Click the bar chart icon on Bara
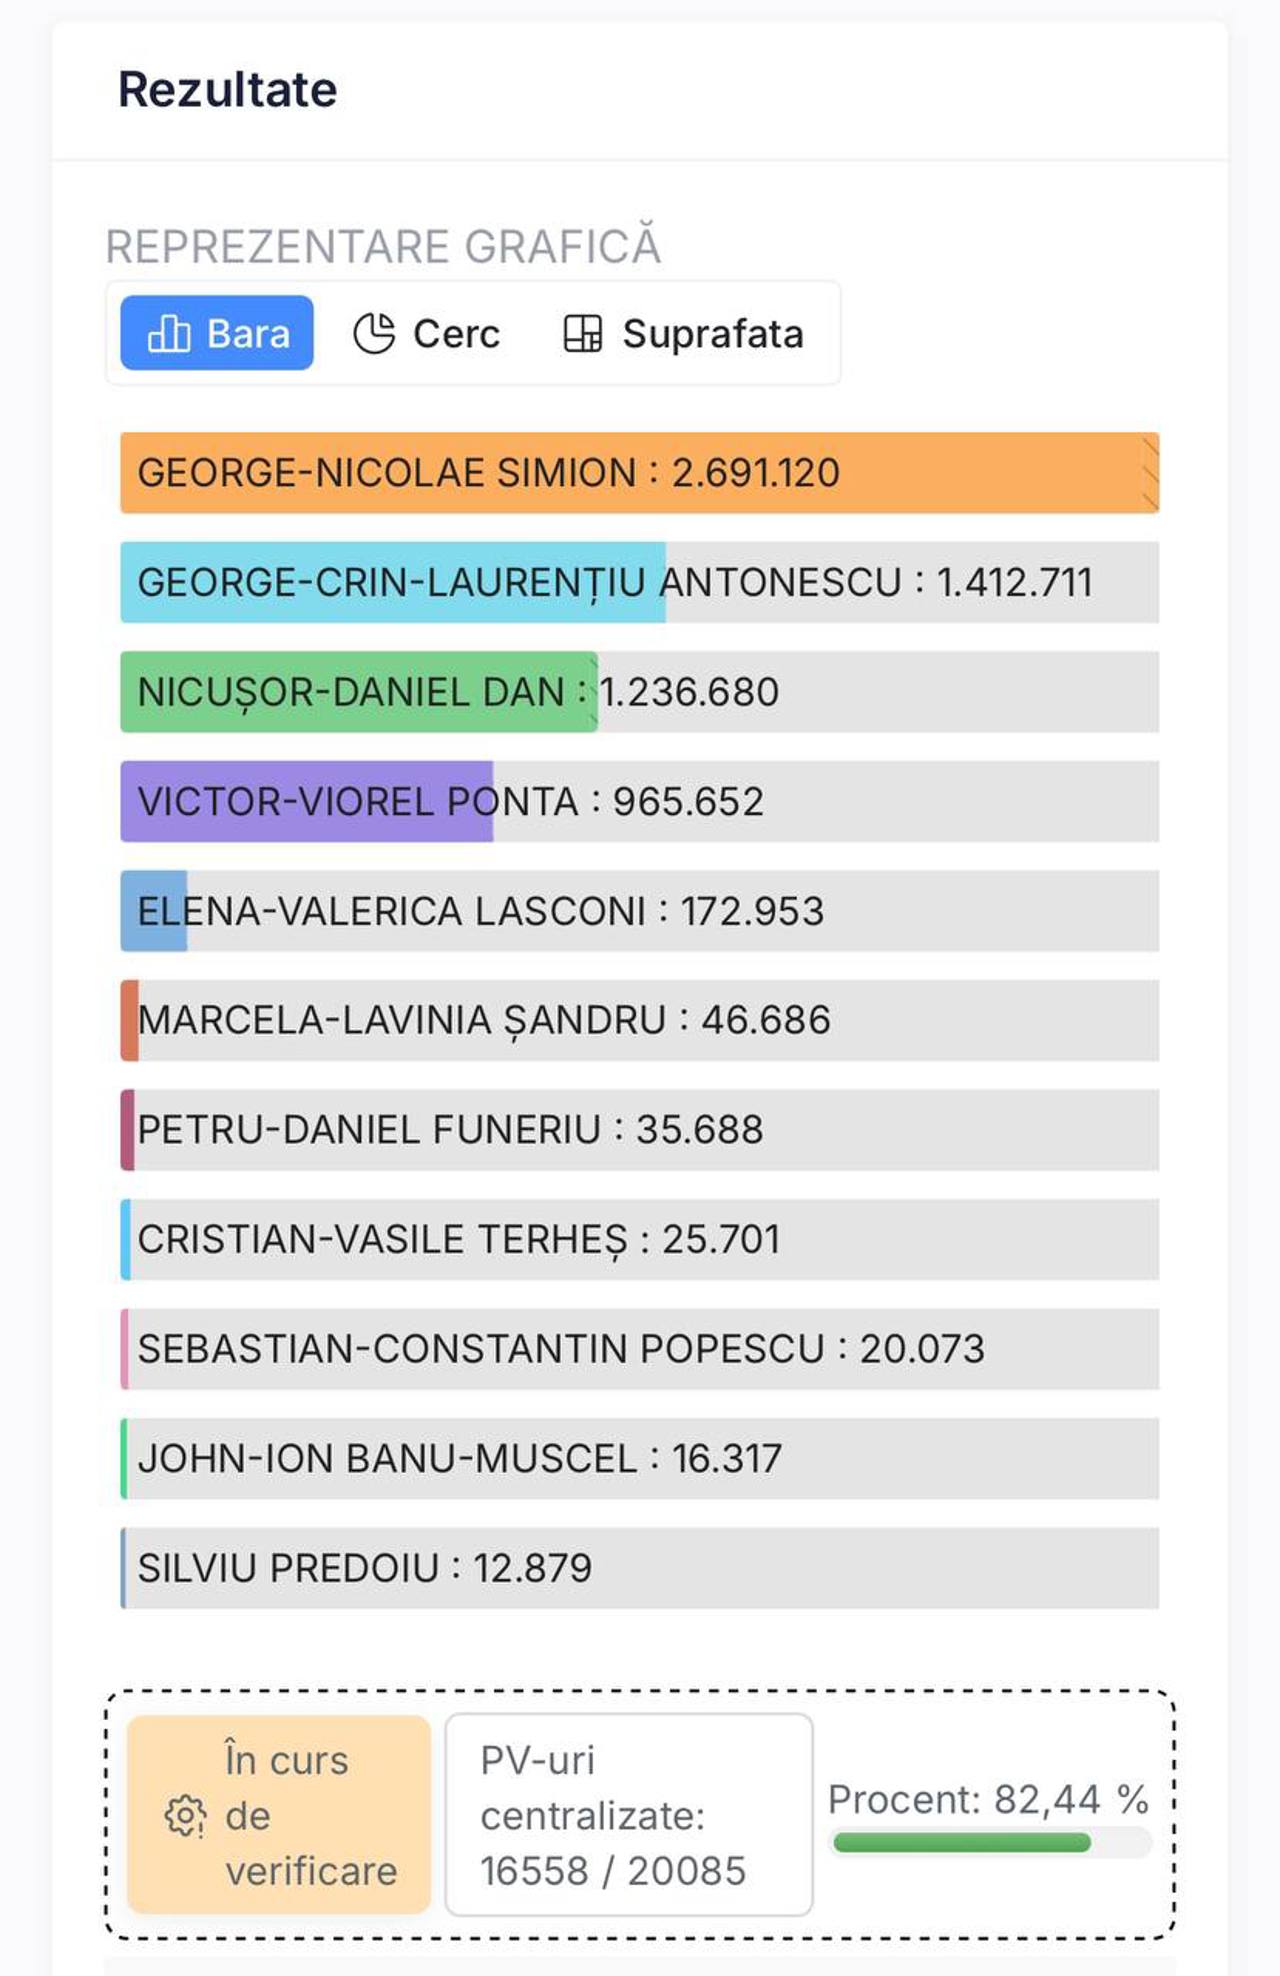Image resolution: width=1280 pixels, height=1976 pixels. coord(168,334)
